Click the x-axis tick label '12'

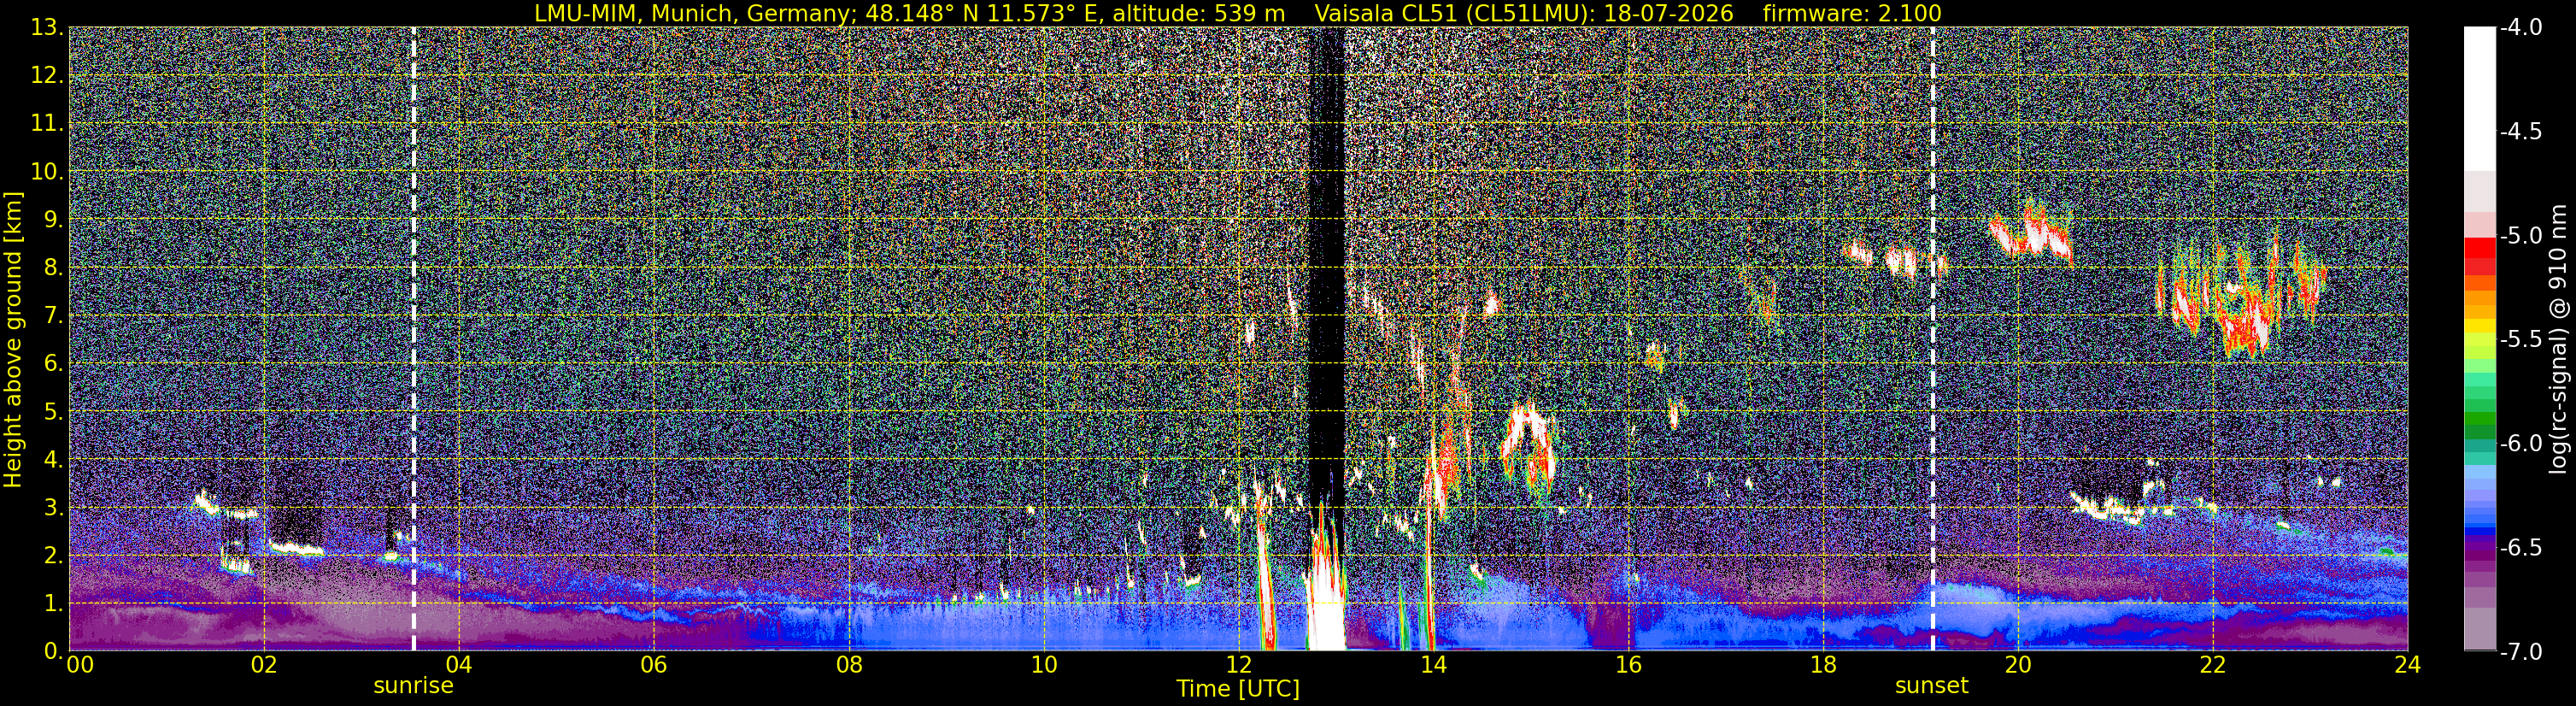pos(1238,665)
